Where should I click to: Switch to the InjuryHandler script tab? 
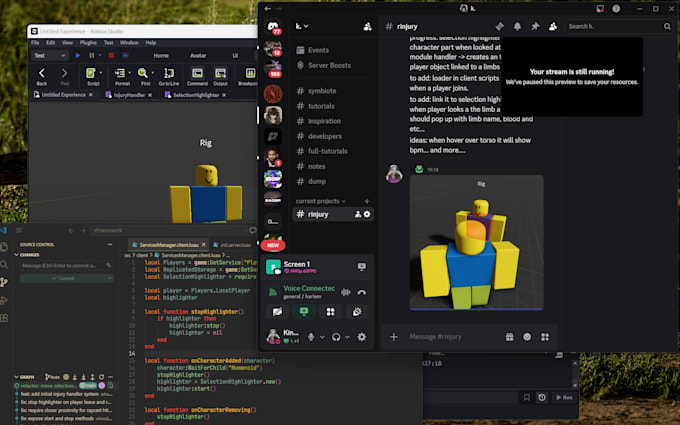(x=129, y=95)
